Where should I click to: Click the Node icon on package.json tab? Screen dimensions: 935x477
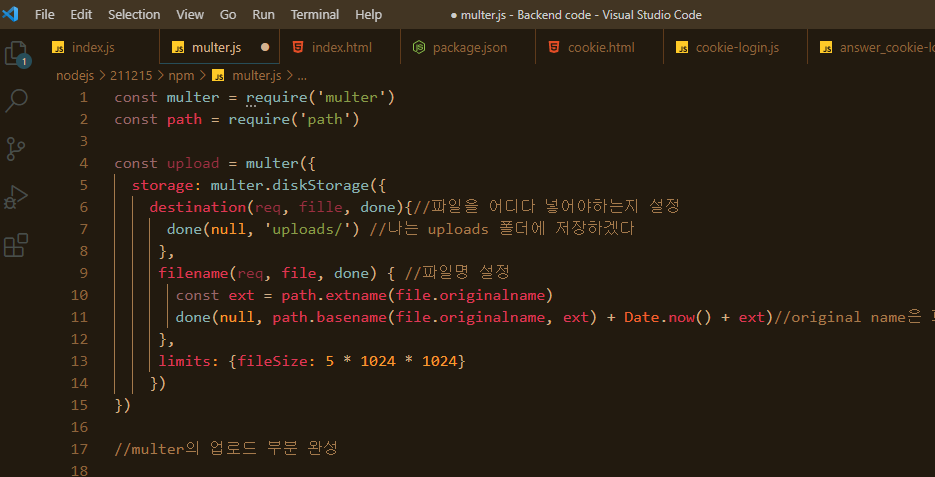coord(420,47)
